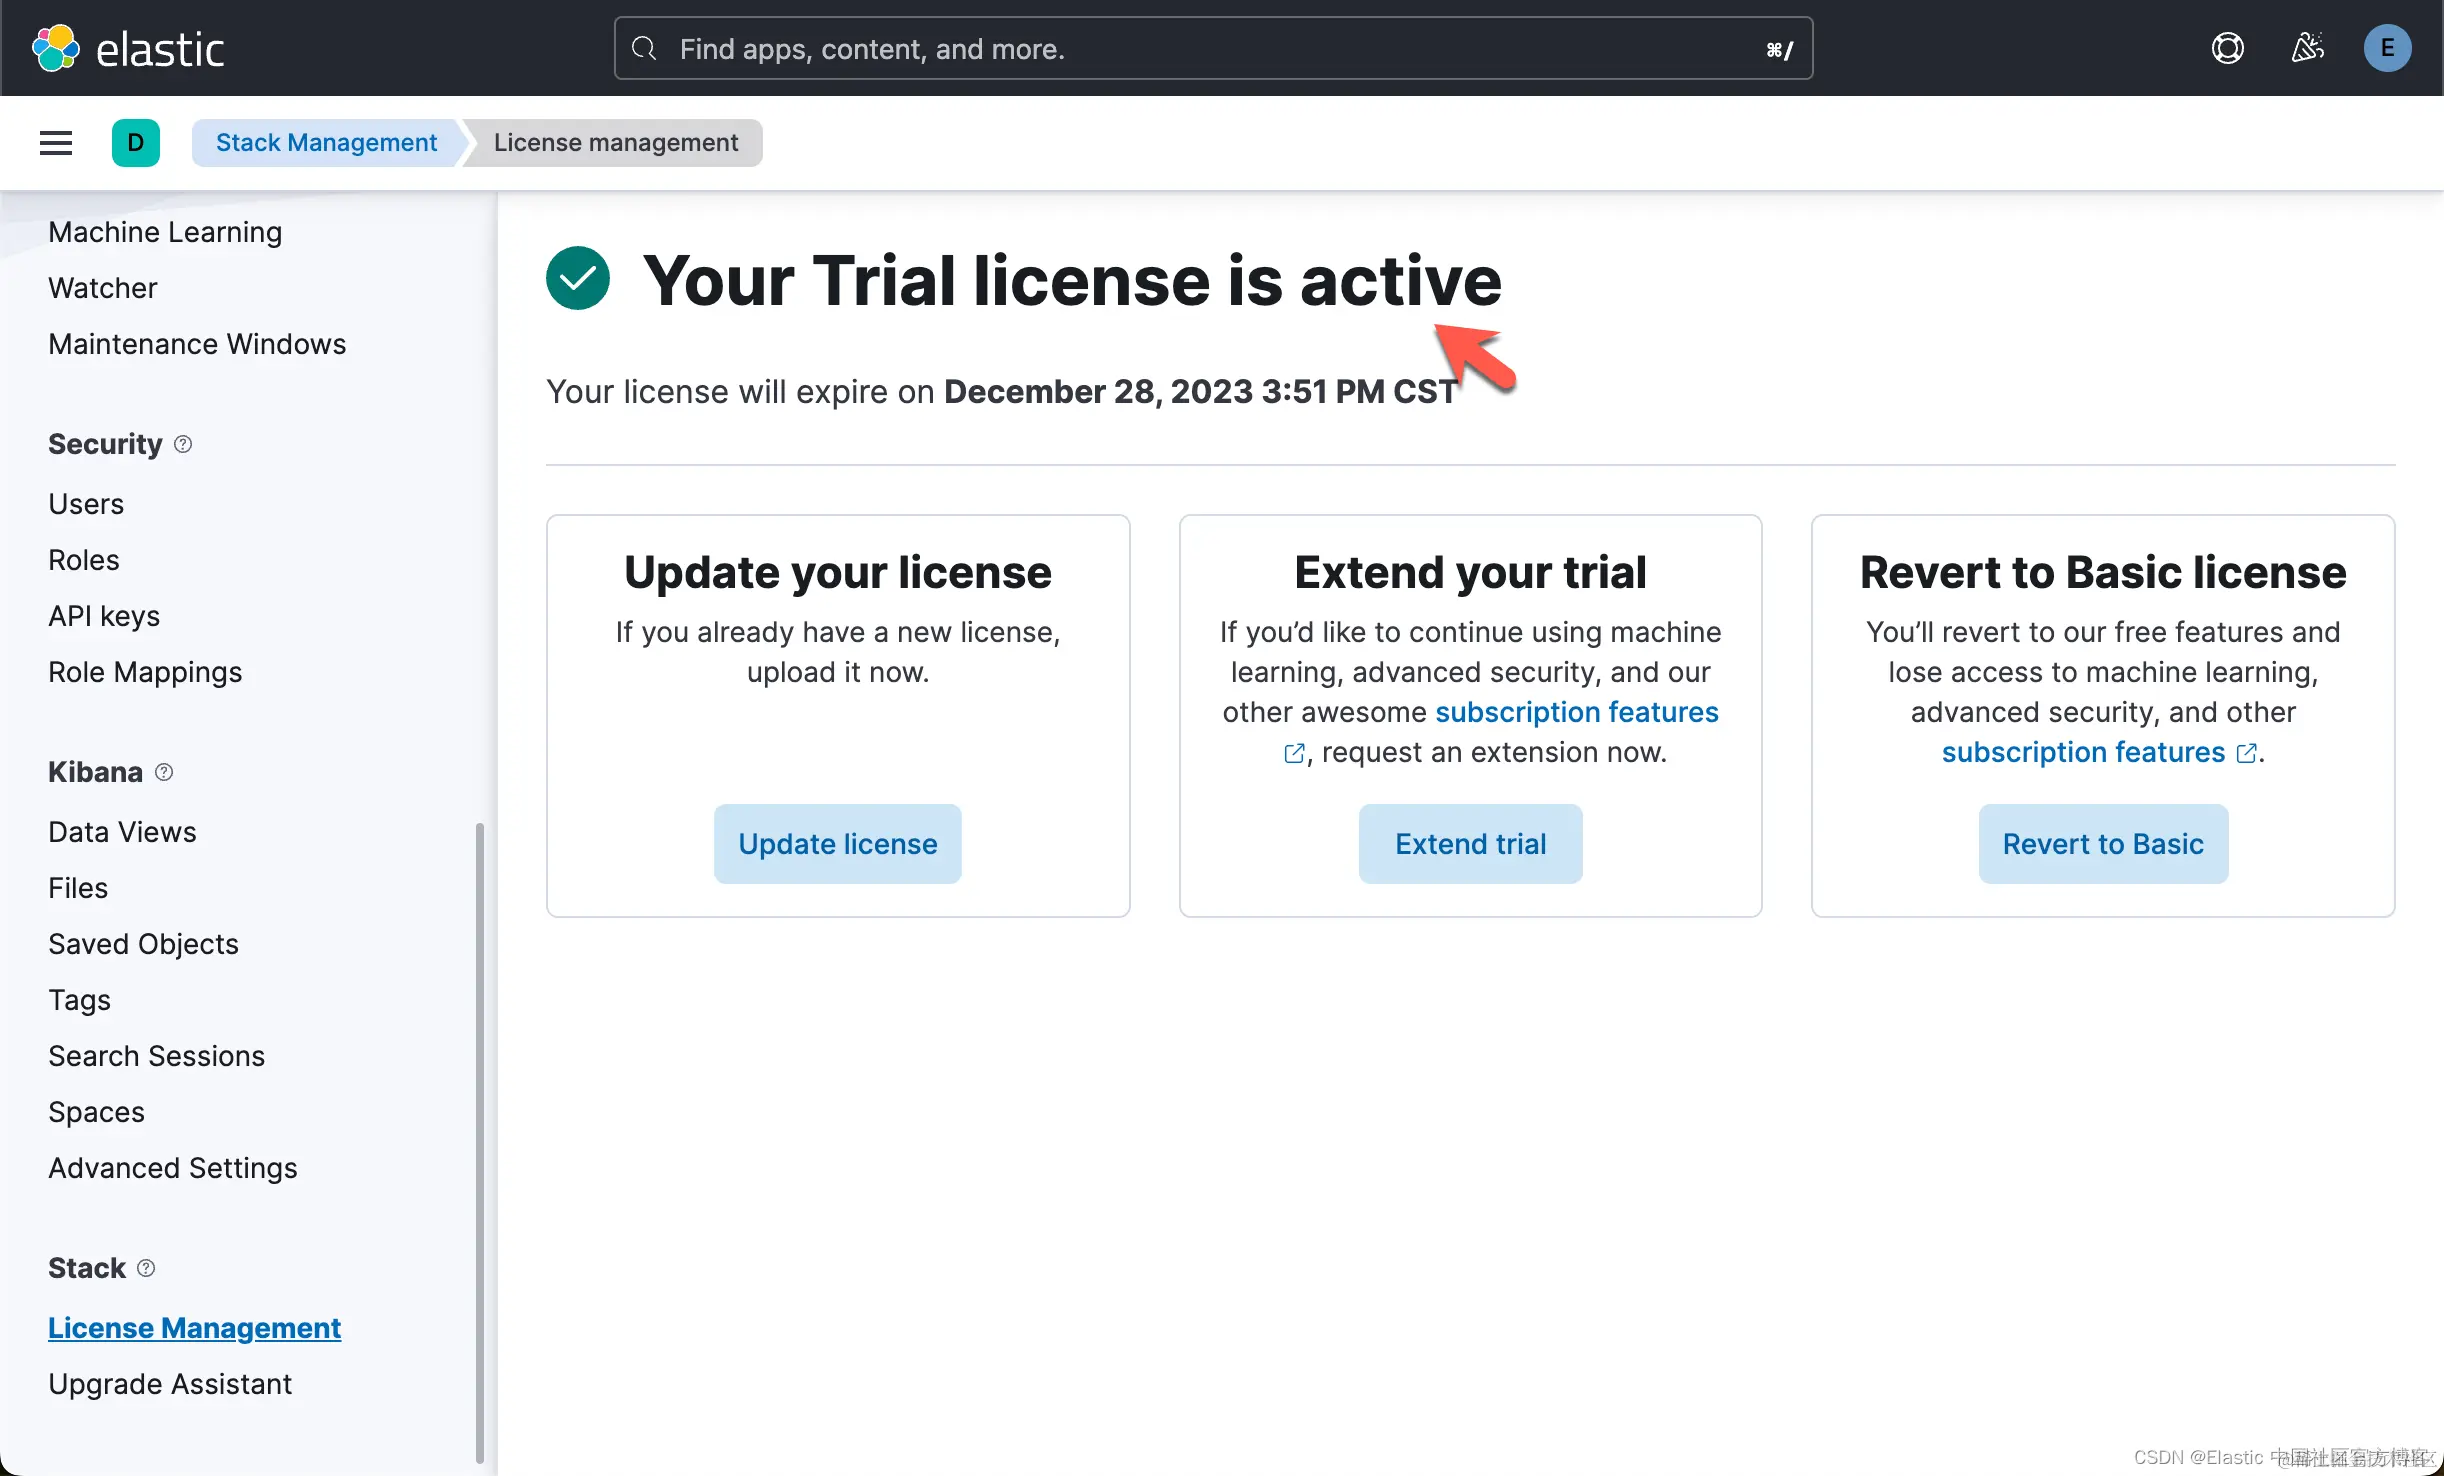2444x1476 pixels.
Task: Open Saved Objects in sidebar
Action: tap(143, 944)
